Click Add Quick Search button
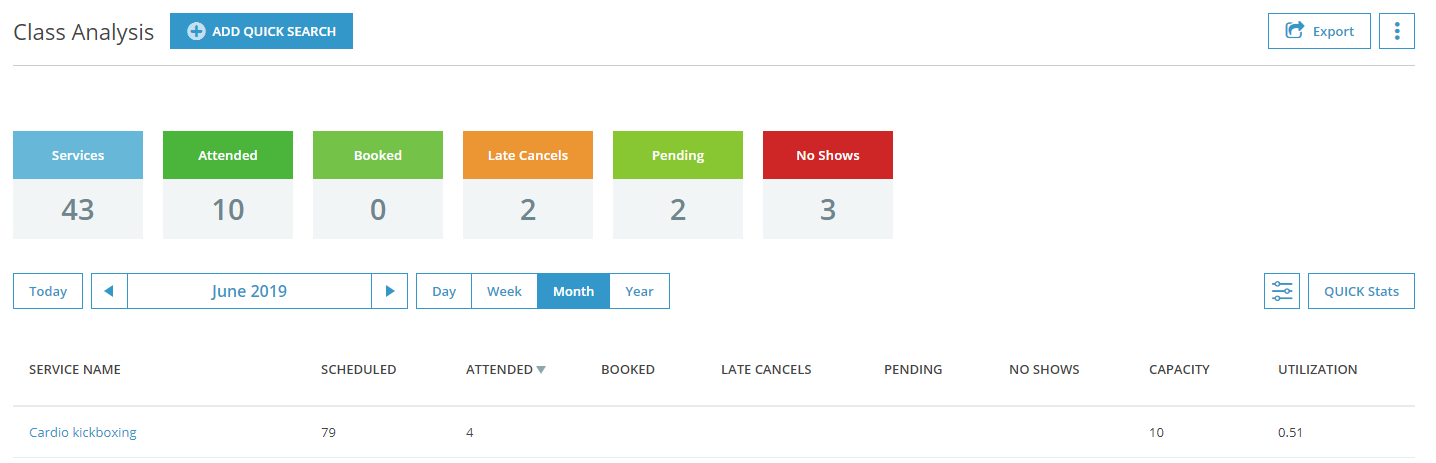Screen dimensions: 1436x463 (261, 31)
